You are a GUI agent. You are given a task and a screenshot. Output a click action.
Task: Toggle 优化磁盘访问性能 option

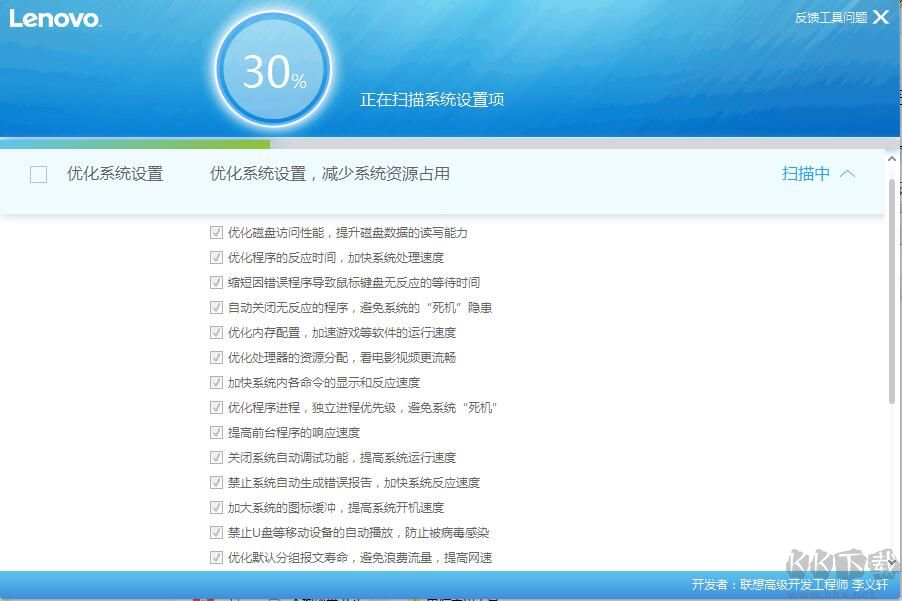click(217, 231)
